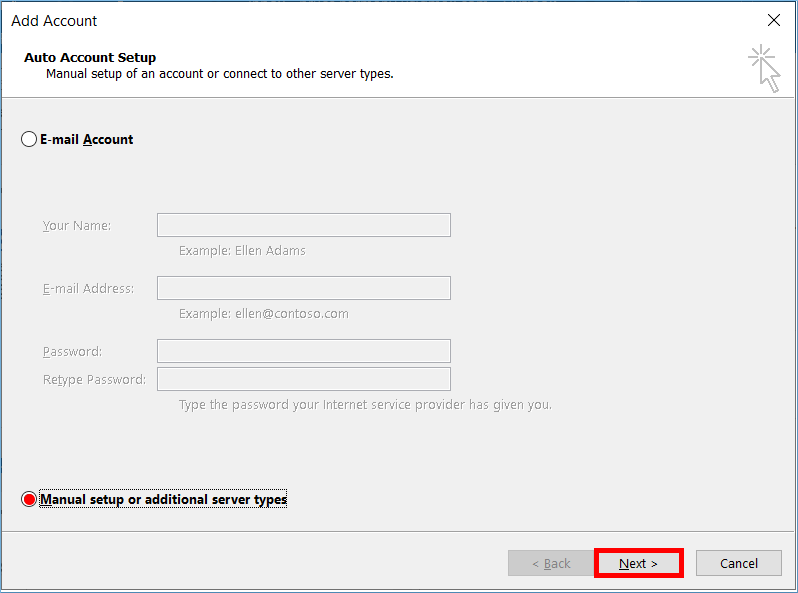
Task: Click the 'Example: Ellen Adams' hint text
Action: point(242,250)
